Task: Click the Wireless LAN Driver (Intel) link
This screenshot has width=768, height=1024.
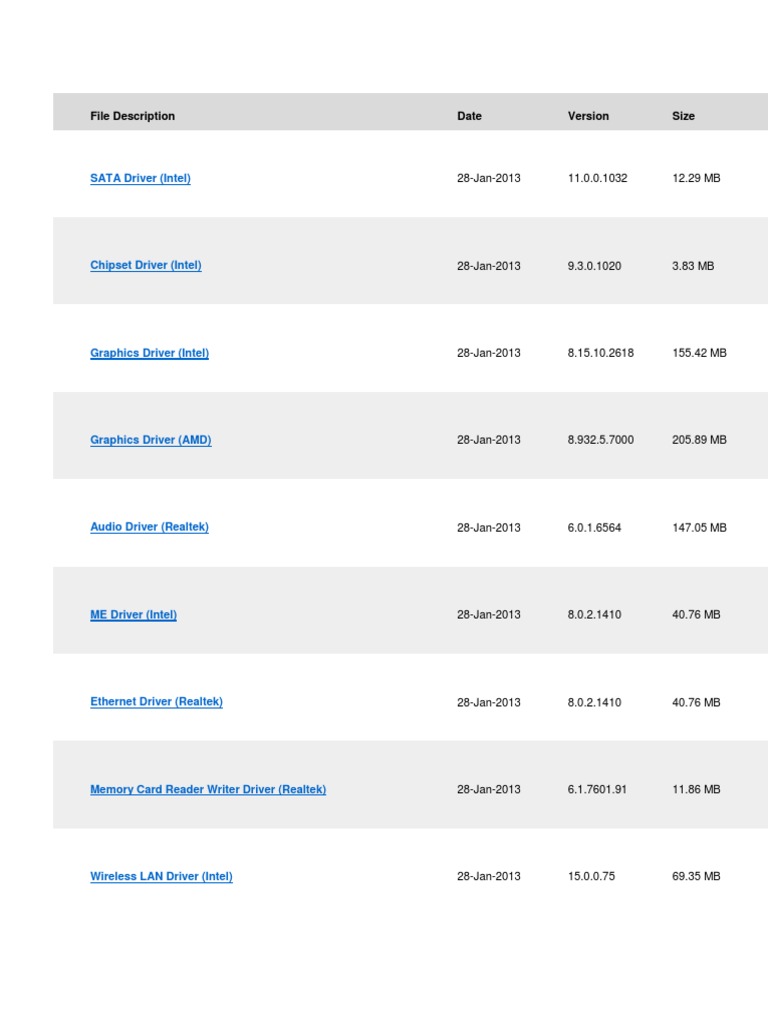Action: click(x=161, y=877)
